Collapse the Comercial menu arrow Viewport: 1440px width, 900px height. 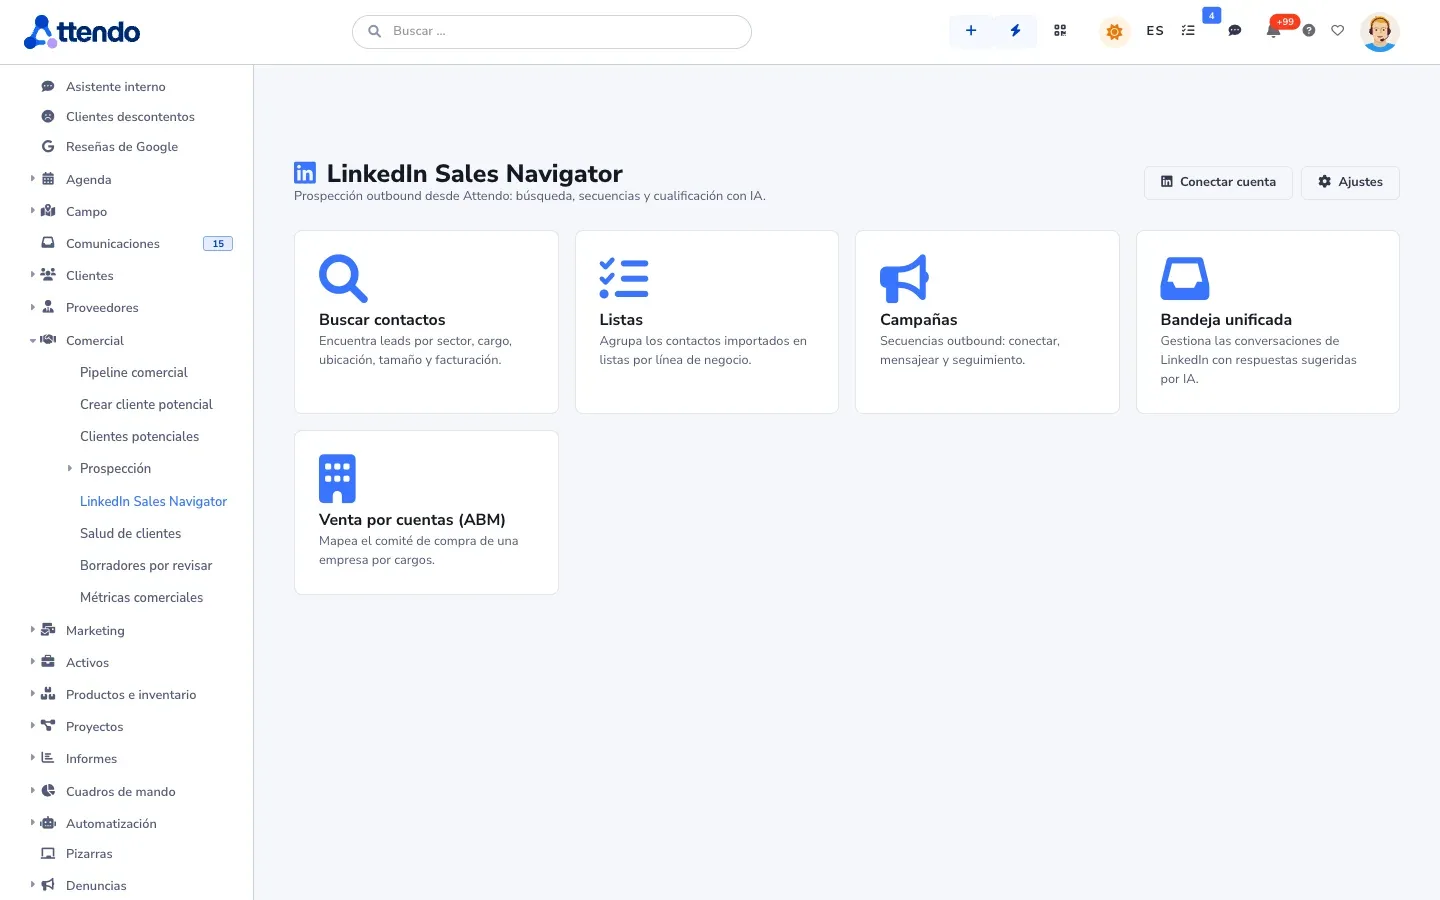(32, 340)
